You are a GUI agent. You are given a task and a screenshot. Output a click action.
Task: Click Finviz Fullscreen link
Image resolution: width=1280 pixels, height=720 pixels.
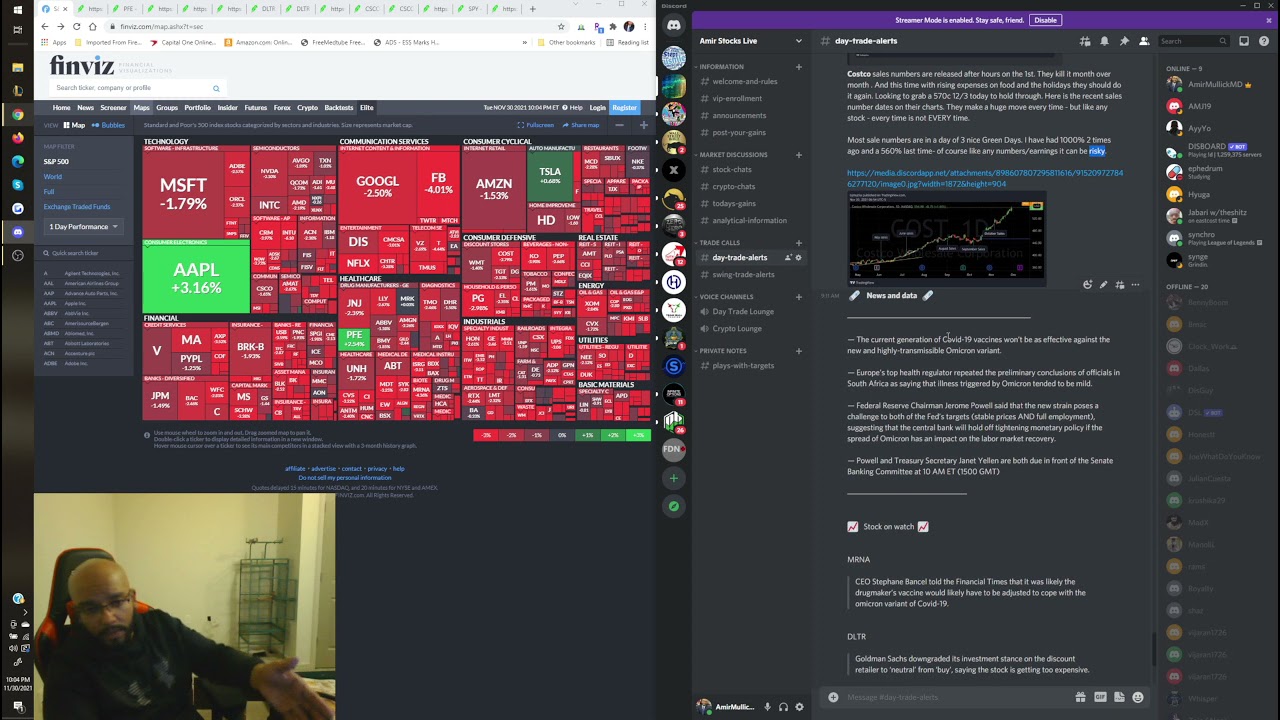click(x=535, y=125)
